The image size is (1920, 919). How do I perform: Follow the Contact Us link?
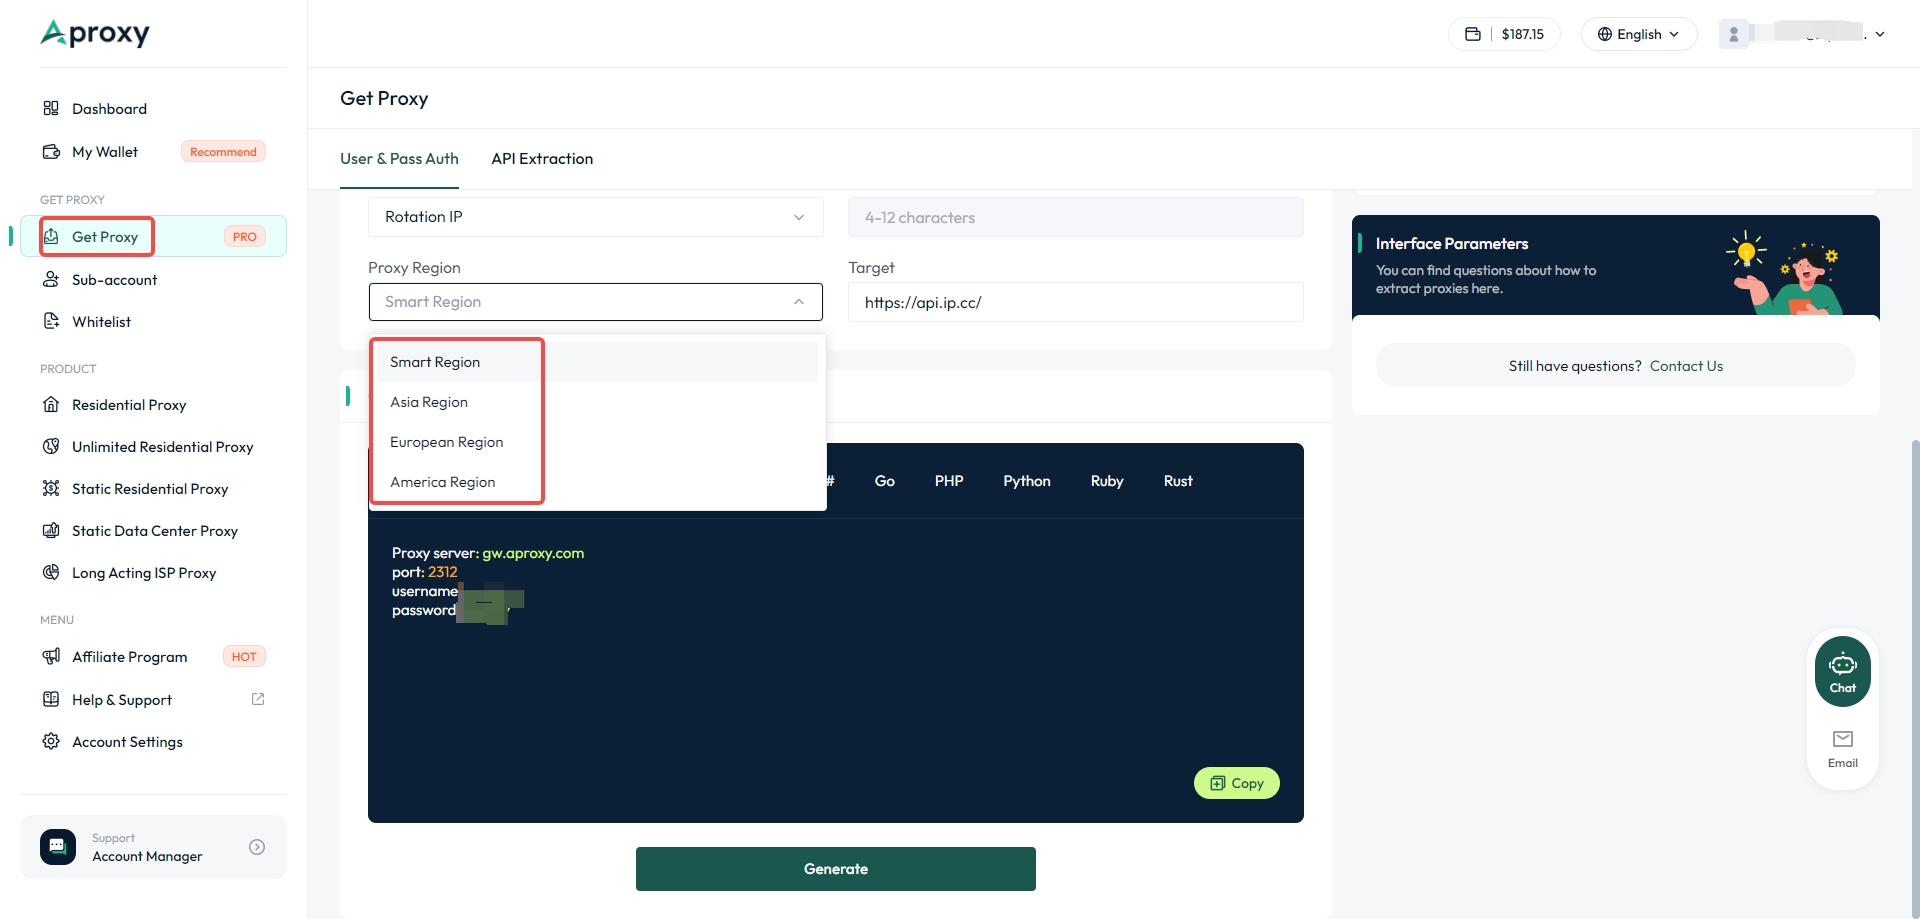(x=1686, y=366)
